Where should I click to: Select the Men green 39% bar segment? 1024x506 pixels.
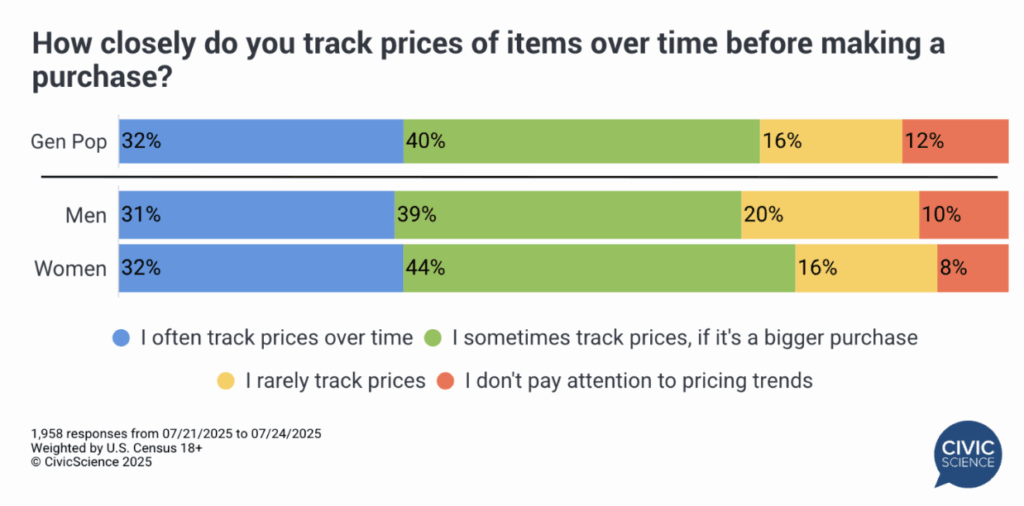pyautogui.click(x=567, y=214)
